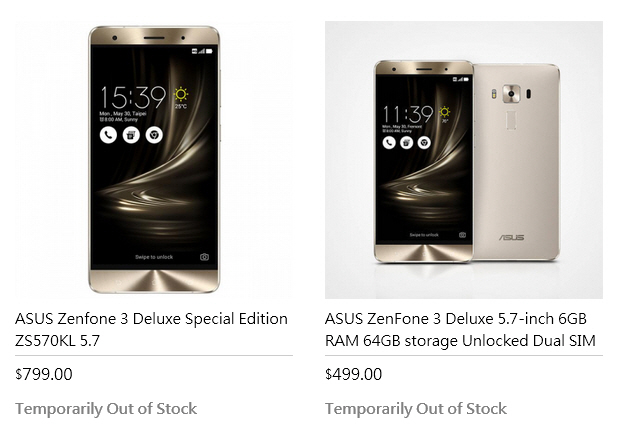
Task: Click the rear camera lens on the phone back
Action: coord(511,94)
